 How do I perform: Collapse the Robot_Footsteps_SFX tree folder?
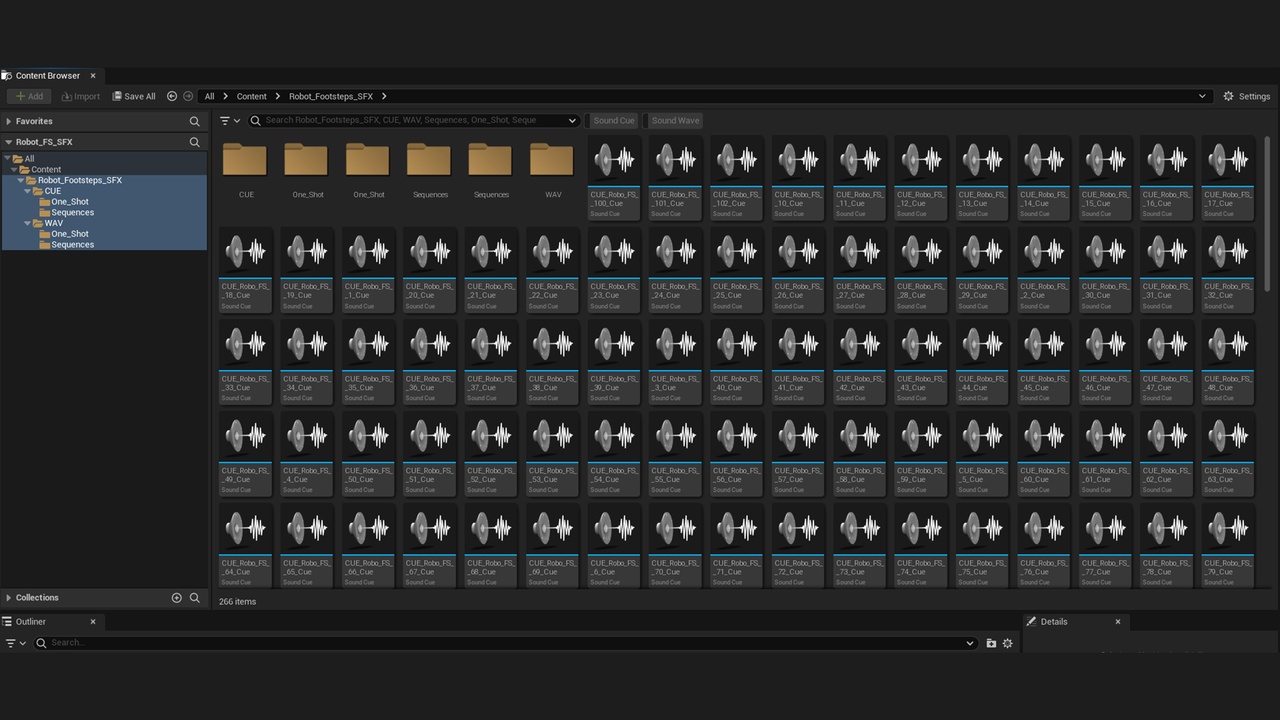click(x=21, y=180)
